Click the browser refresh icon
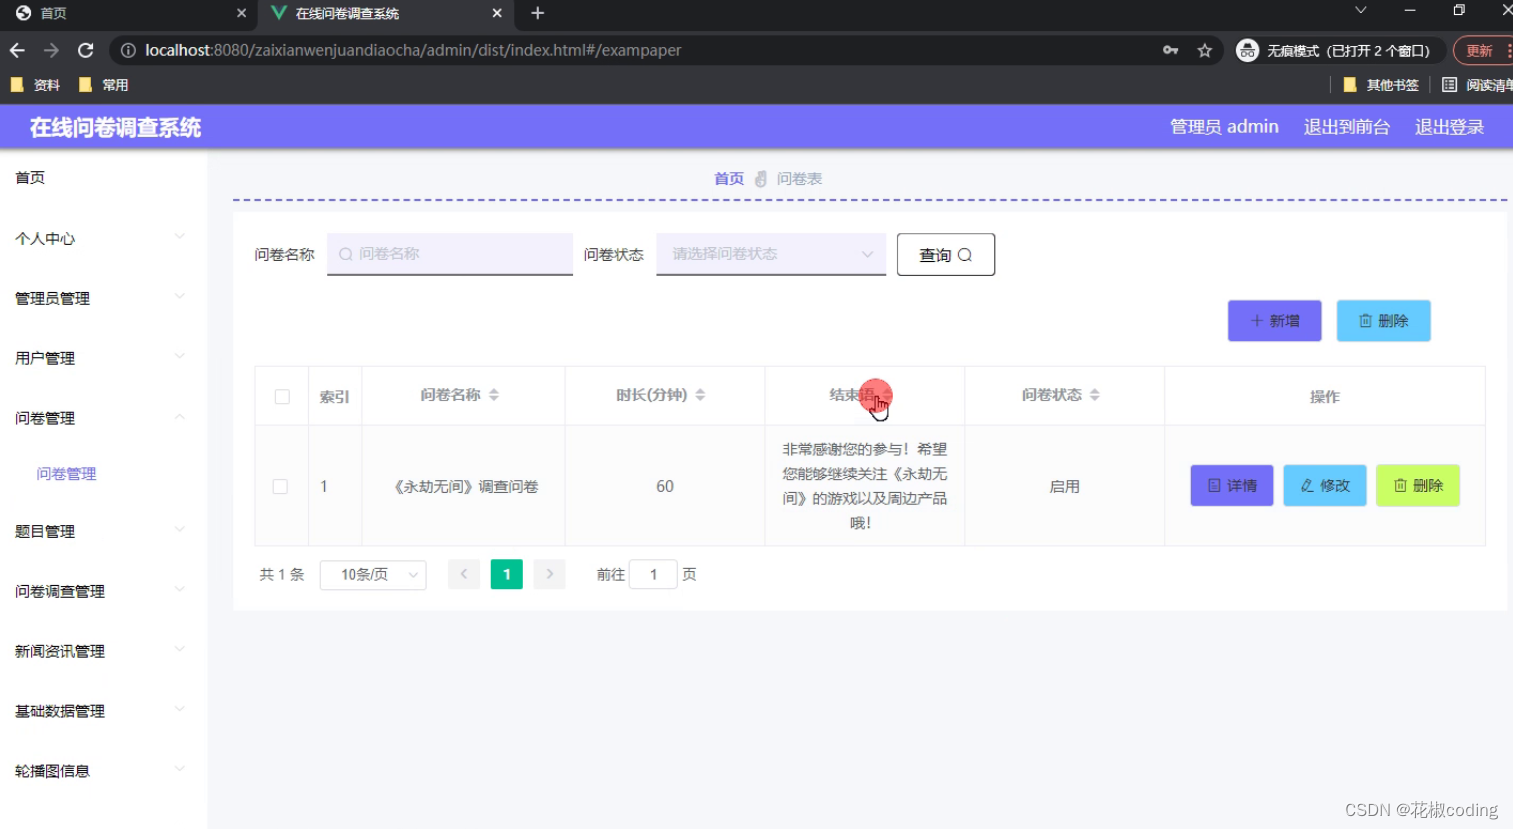 (x=85, y=49)
